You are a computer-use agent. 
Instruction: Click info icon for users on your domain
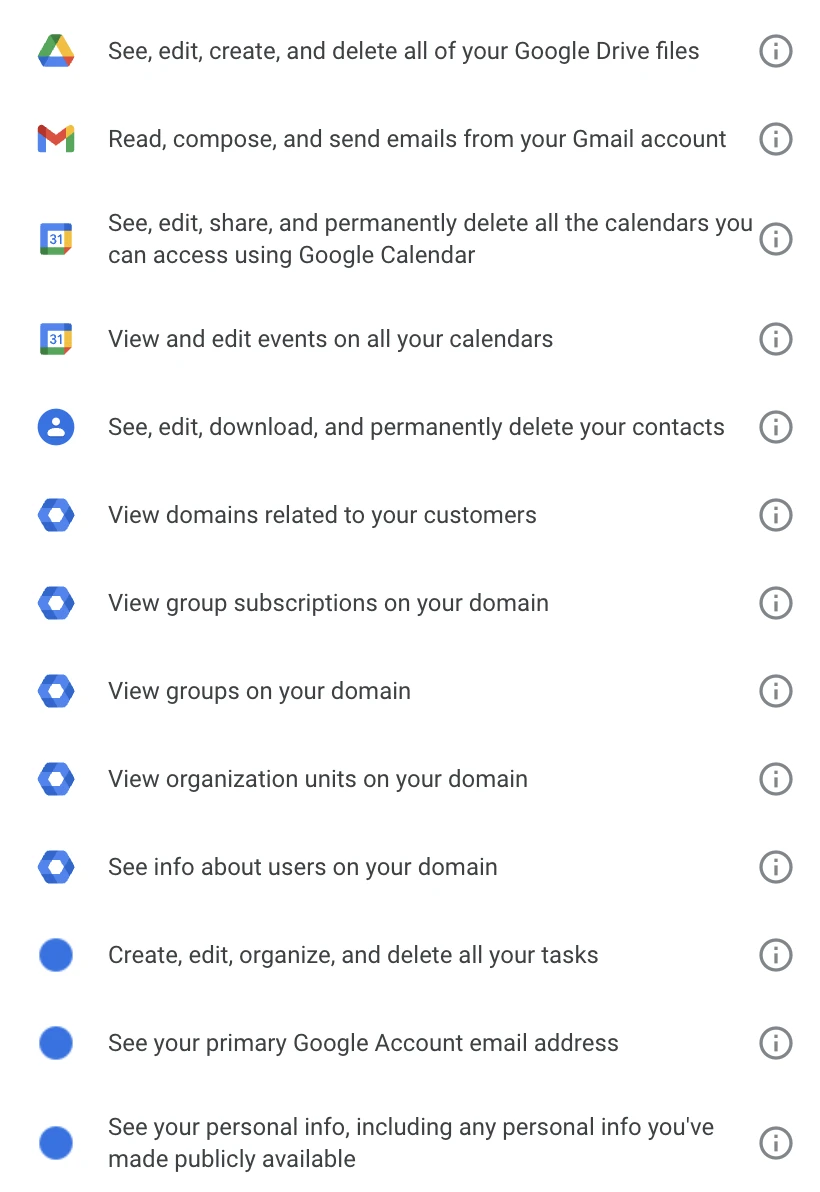pyautogui.click(x=776, y=867)
